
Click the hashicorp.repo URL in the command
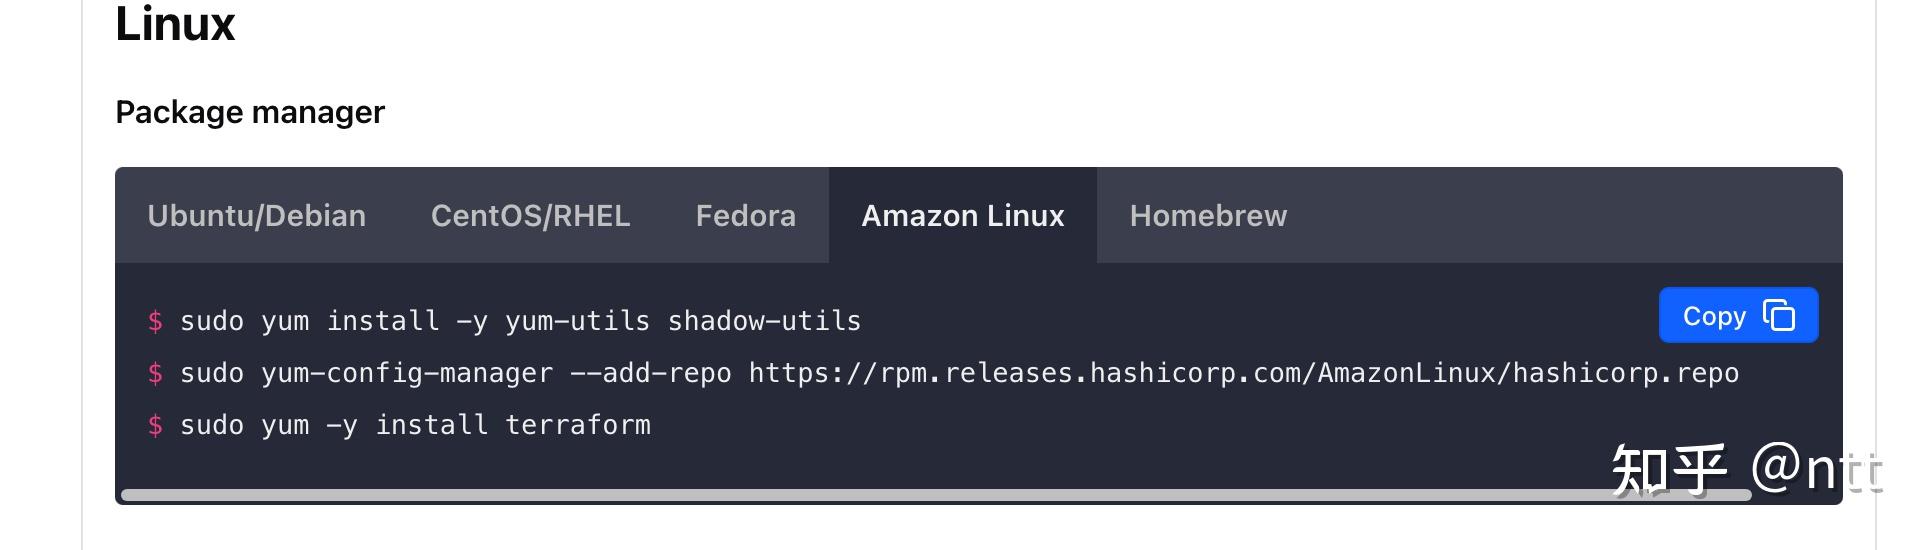point(1243,373)
